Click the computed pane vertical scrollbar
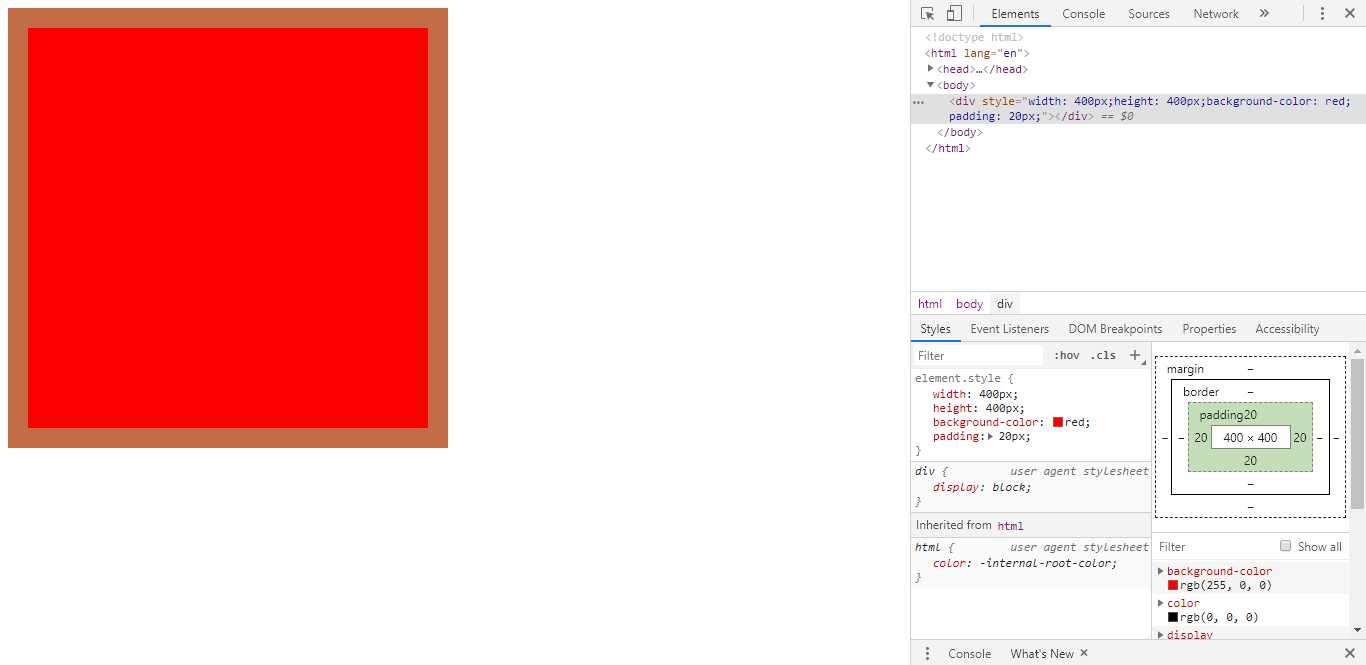This screenshot has width=1366, height=665. (1357, 434)
